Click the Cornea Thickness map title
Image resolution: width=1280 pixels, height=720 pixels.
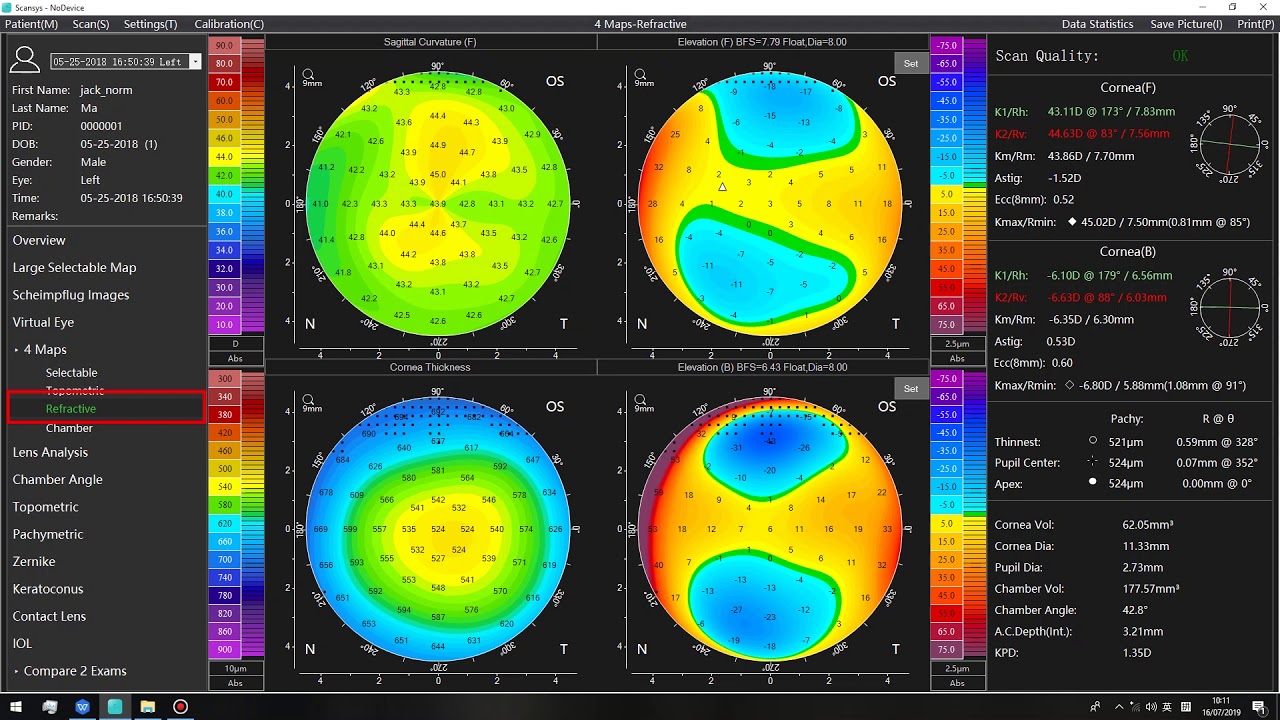click(x=430, y=367)
